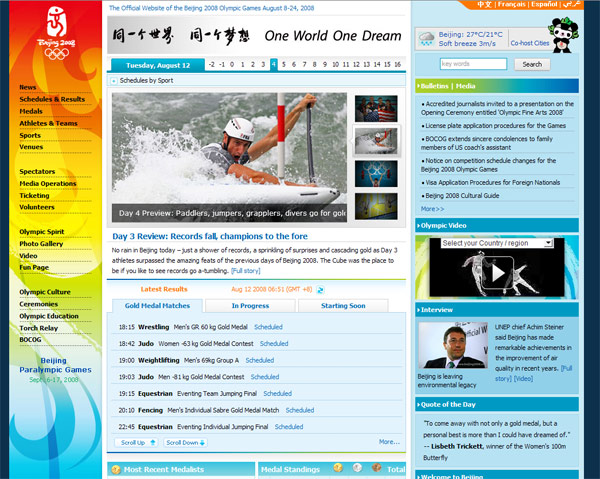Open the Beijing 2008 Cultural Guide bulletin

462,196
